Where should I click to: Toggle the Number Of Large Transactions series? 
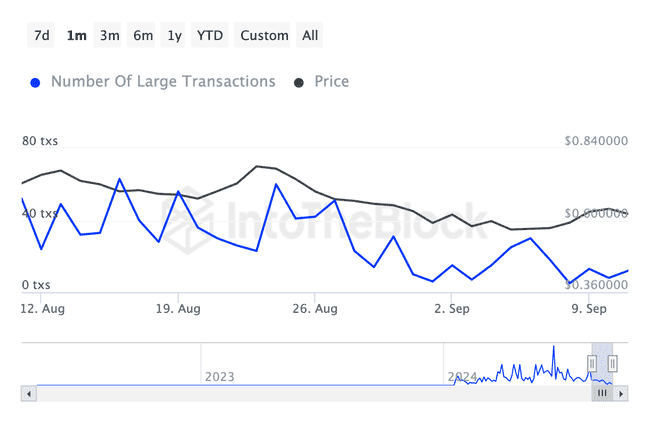click(x=163, y=82)
